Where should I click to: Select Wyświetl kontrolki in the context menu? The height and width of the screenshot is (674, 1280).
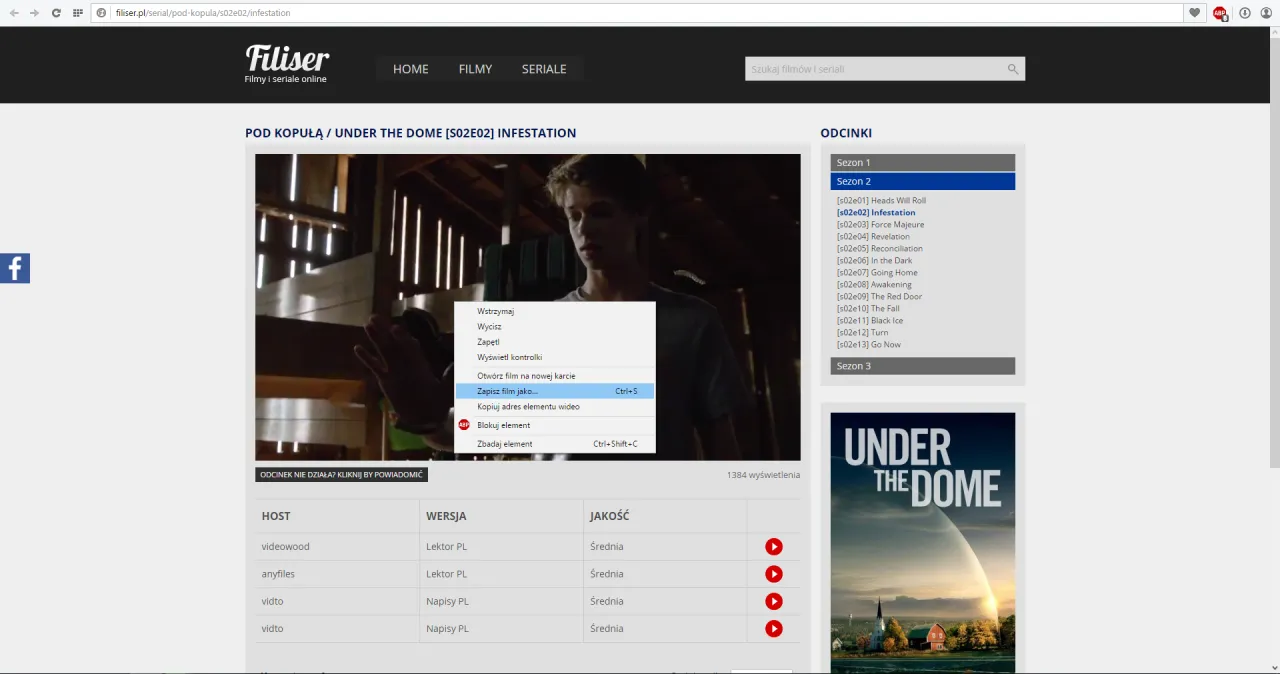[555, 357]
